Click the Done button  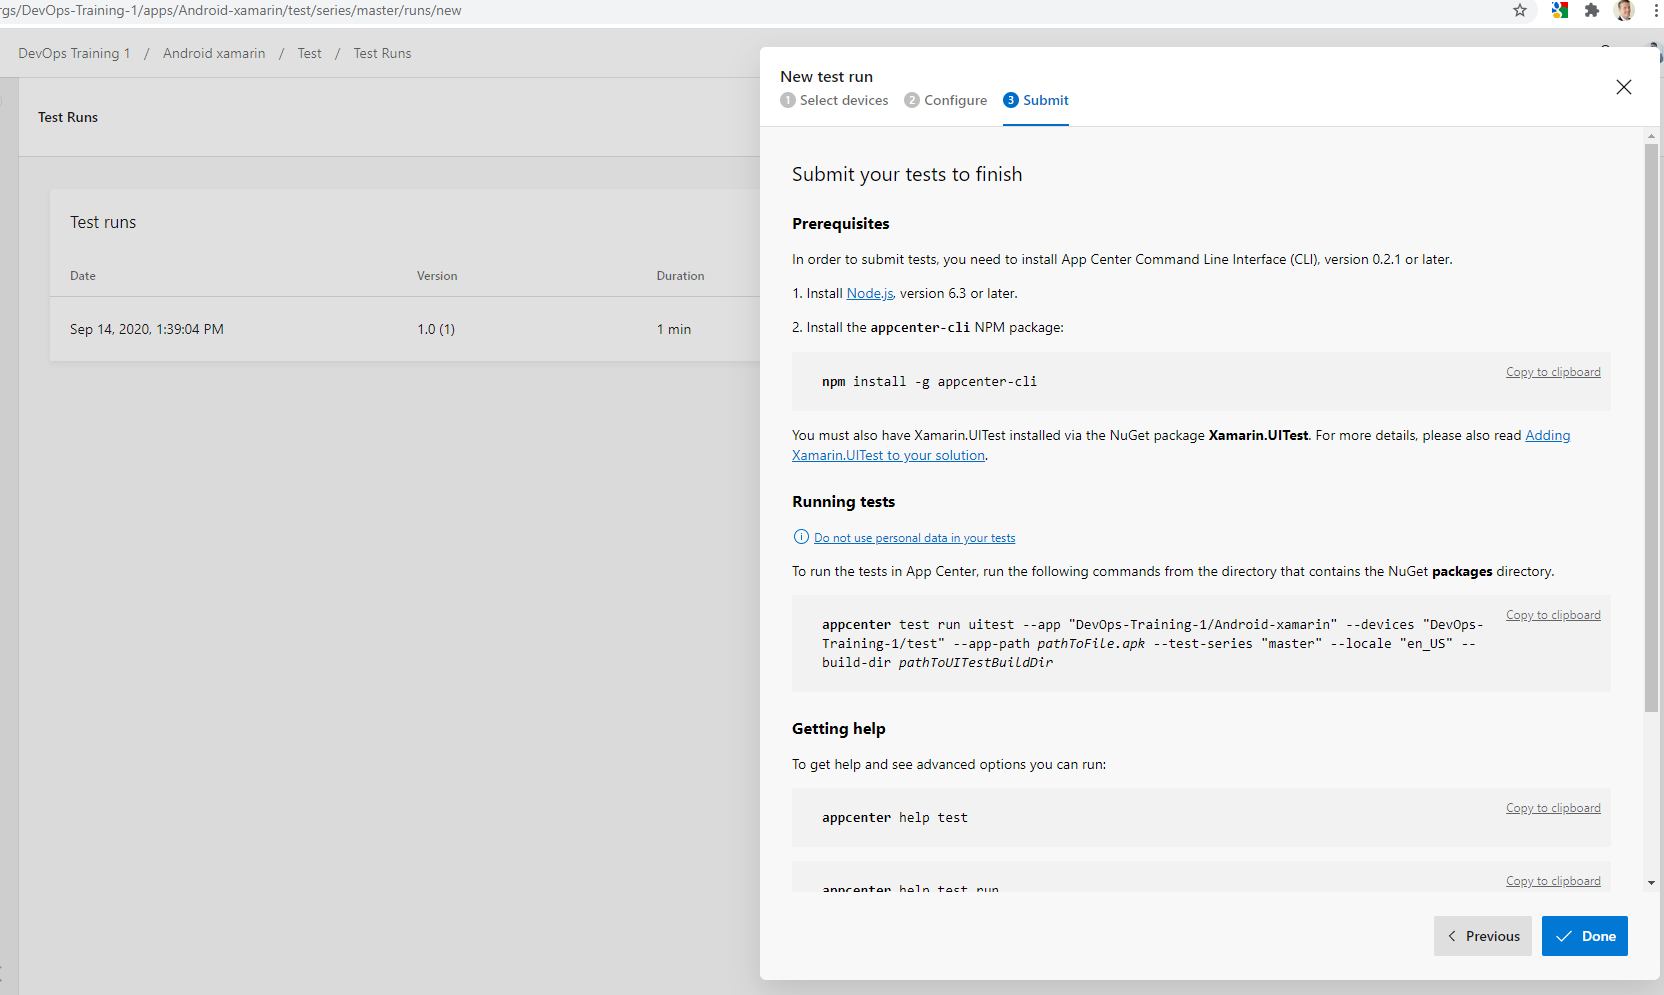1585,936
